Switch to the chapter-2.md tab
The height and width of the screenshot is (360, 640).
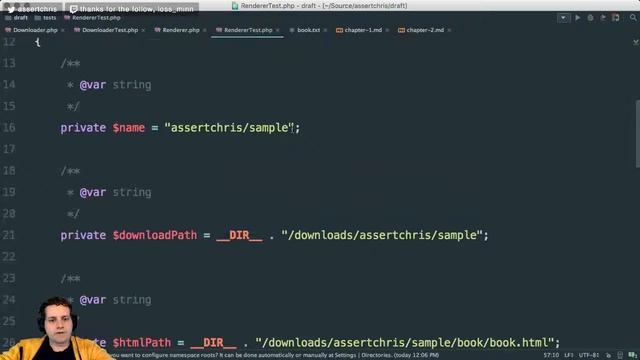pyautogui.click(x=424, y=30)
